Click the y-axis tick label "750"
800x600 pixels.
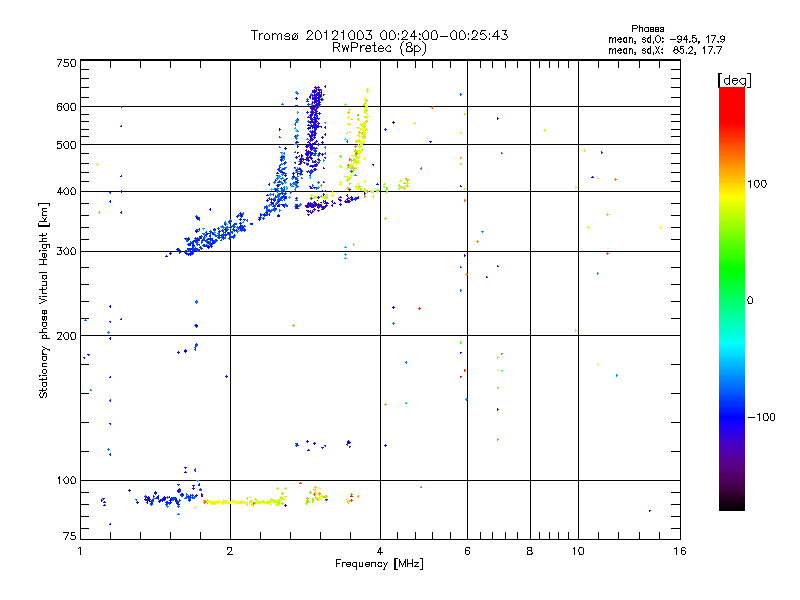coord(67,63)
